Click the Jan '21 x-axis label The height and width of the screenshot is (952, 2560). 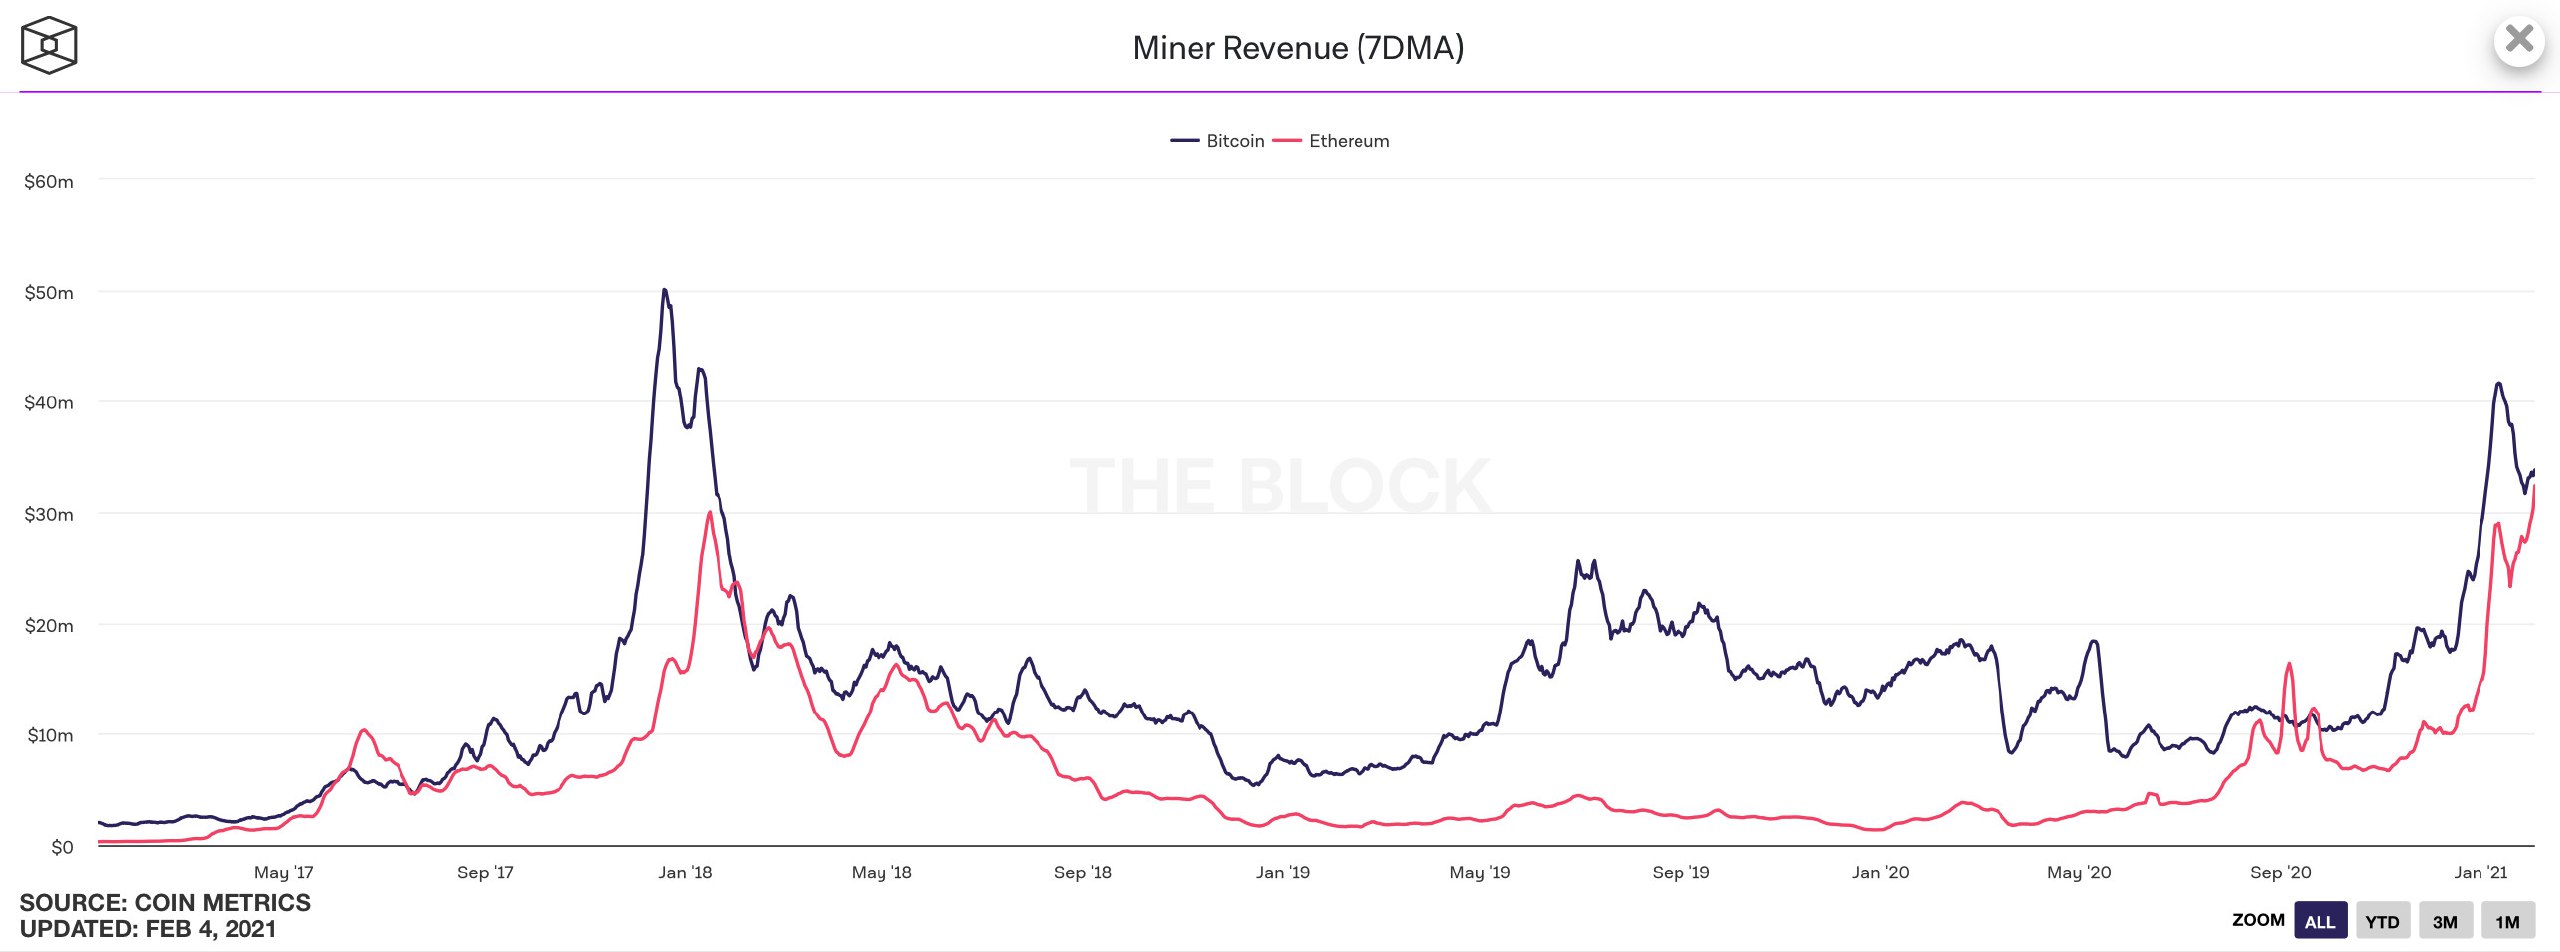pos(2481,872)
